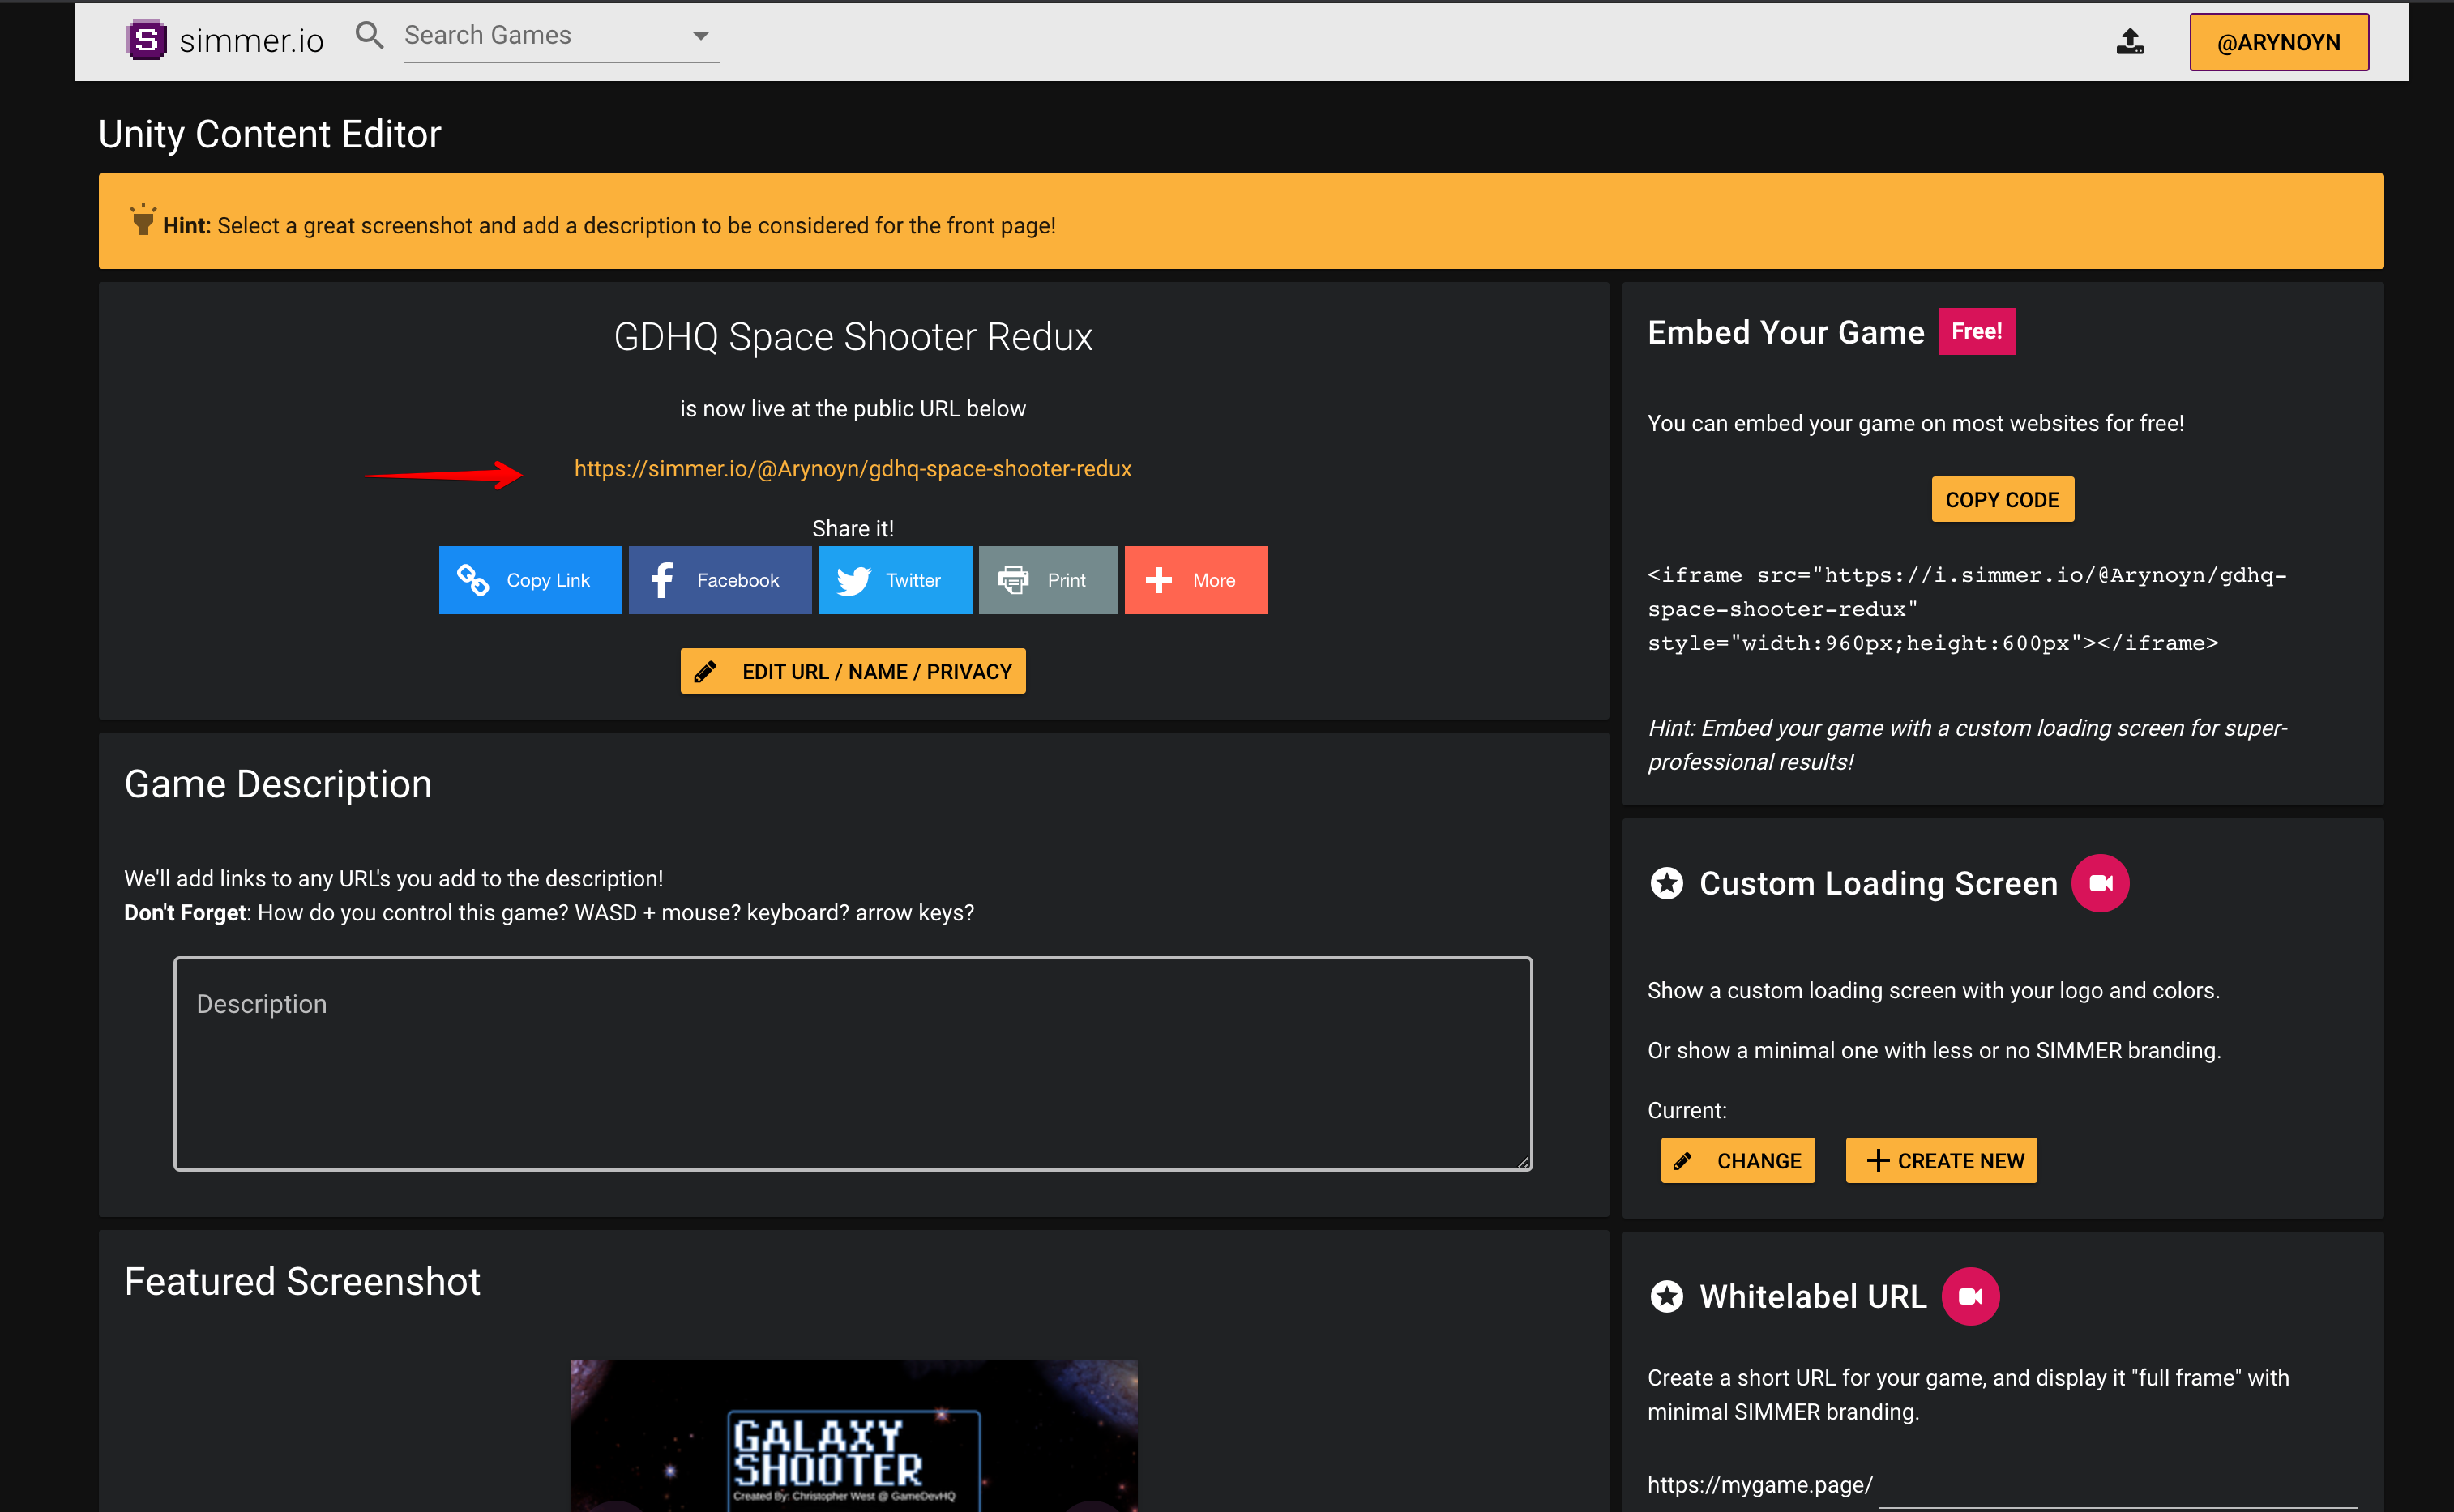Click COPY CODE for embed iframe
This screenshot has height=1512, width=2454.
click(x=2002, y=499)
